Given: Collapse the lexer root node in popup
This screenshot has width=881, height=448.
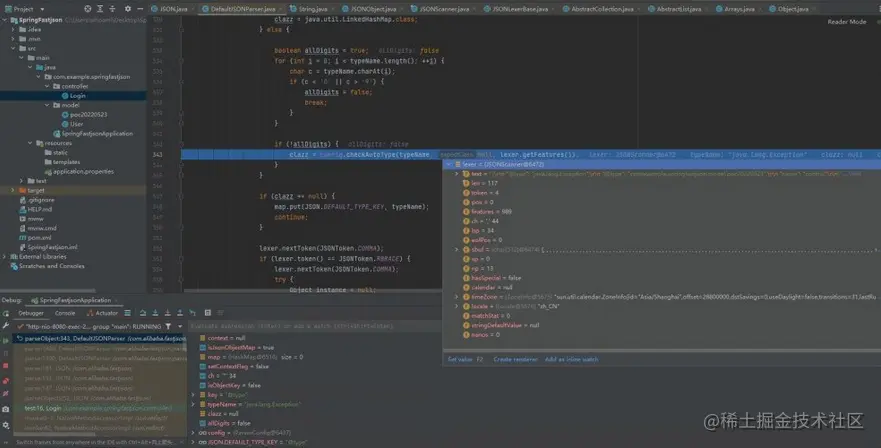Looking at the screenshot, I should (x=449, y=165).
